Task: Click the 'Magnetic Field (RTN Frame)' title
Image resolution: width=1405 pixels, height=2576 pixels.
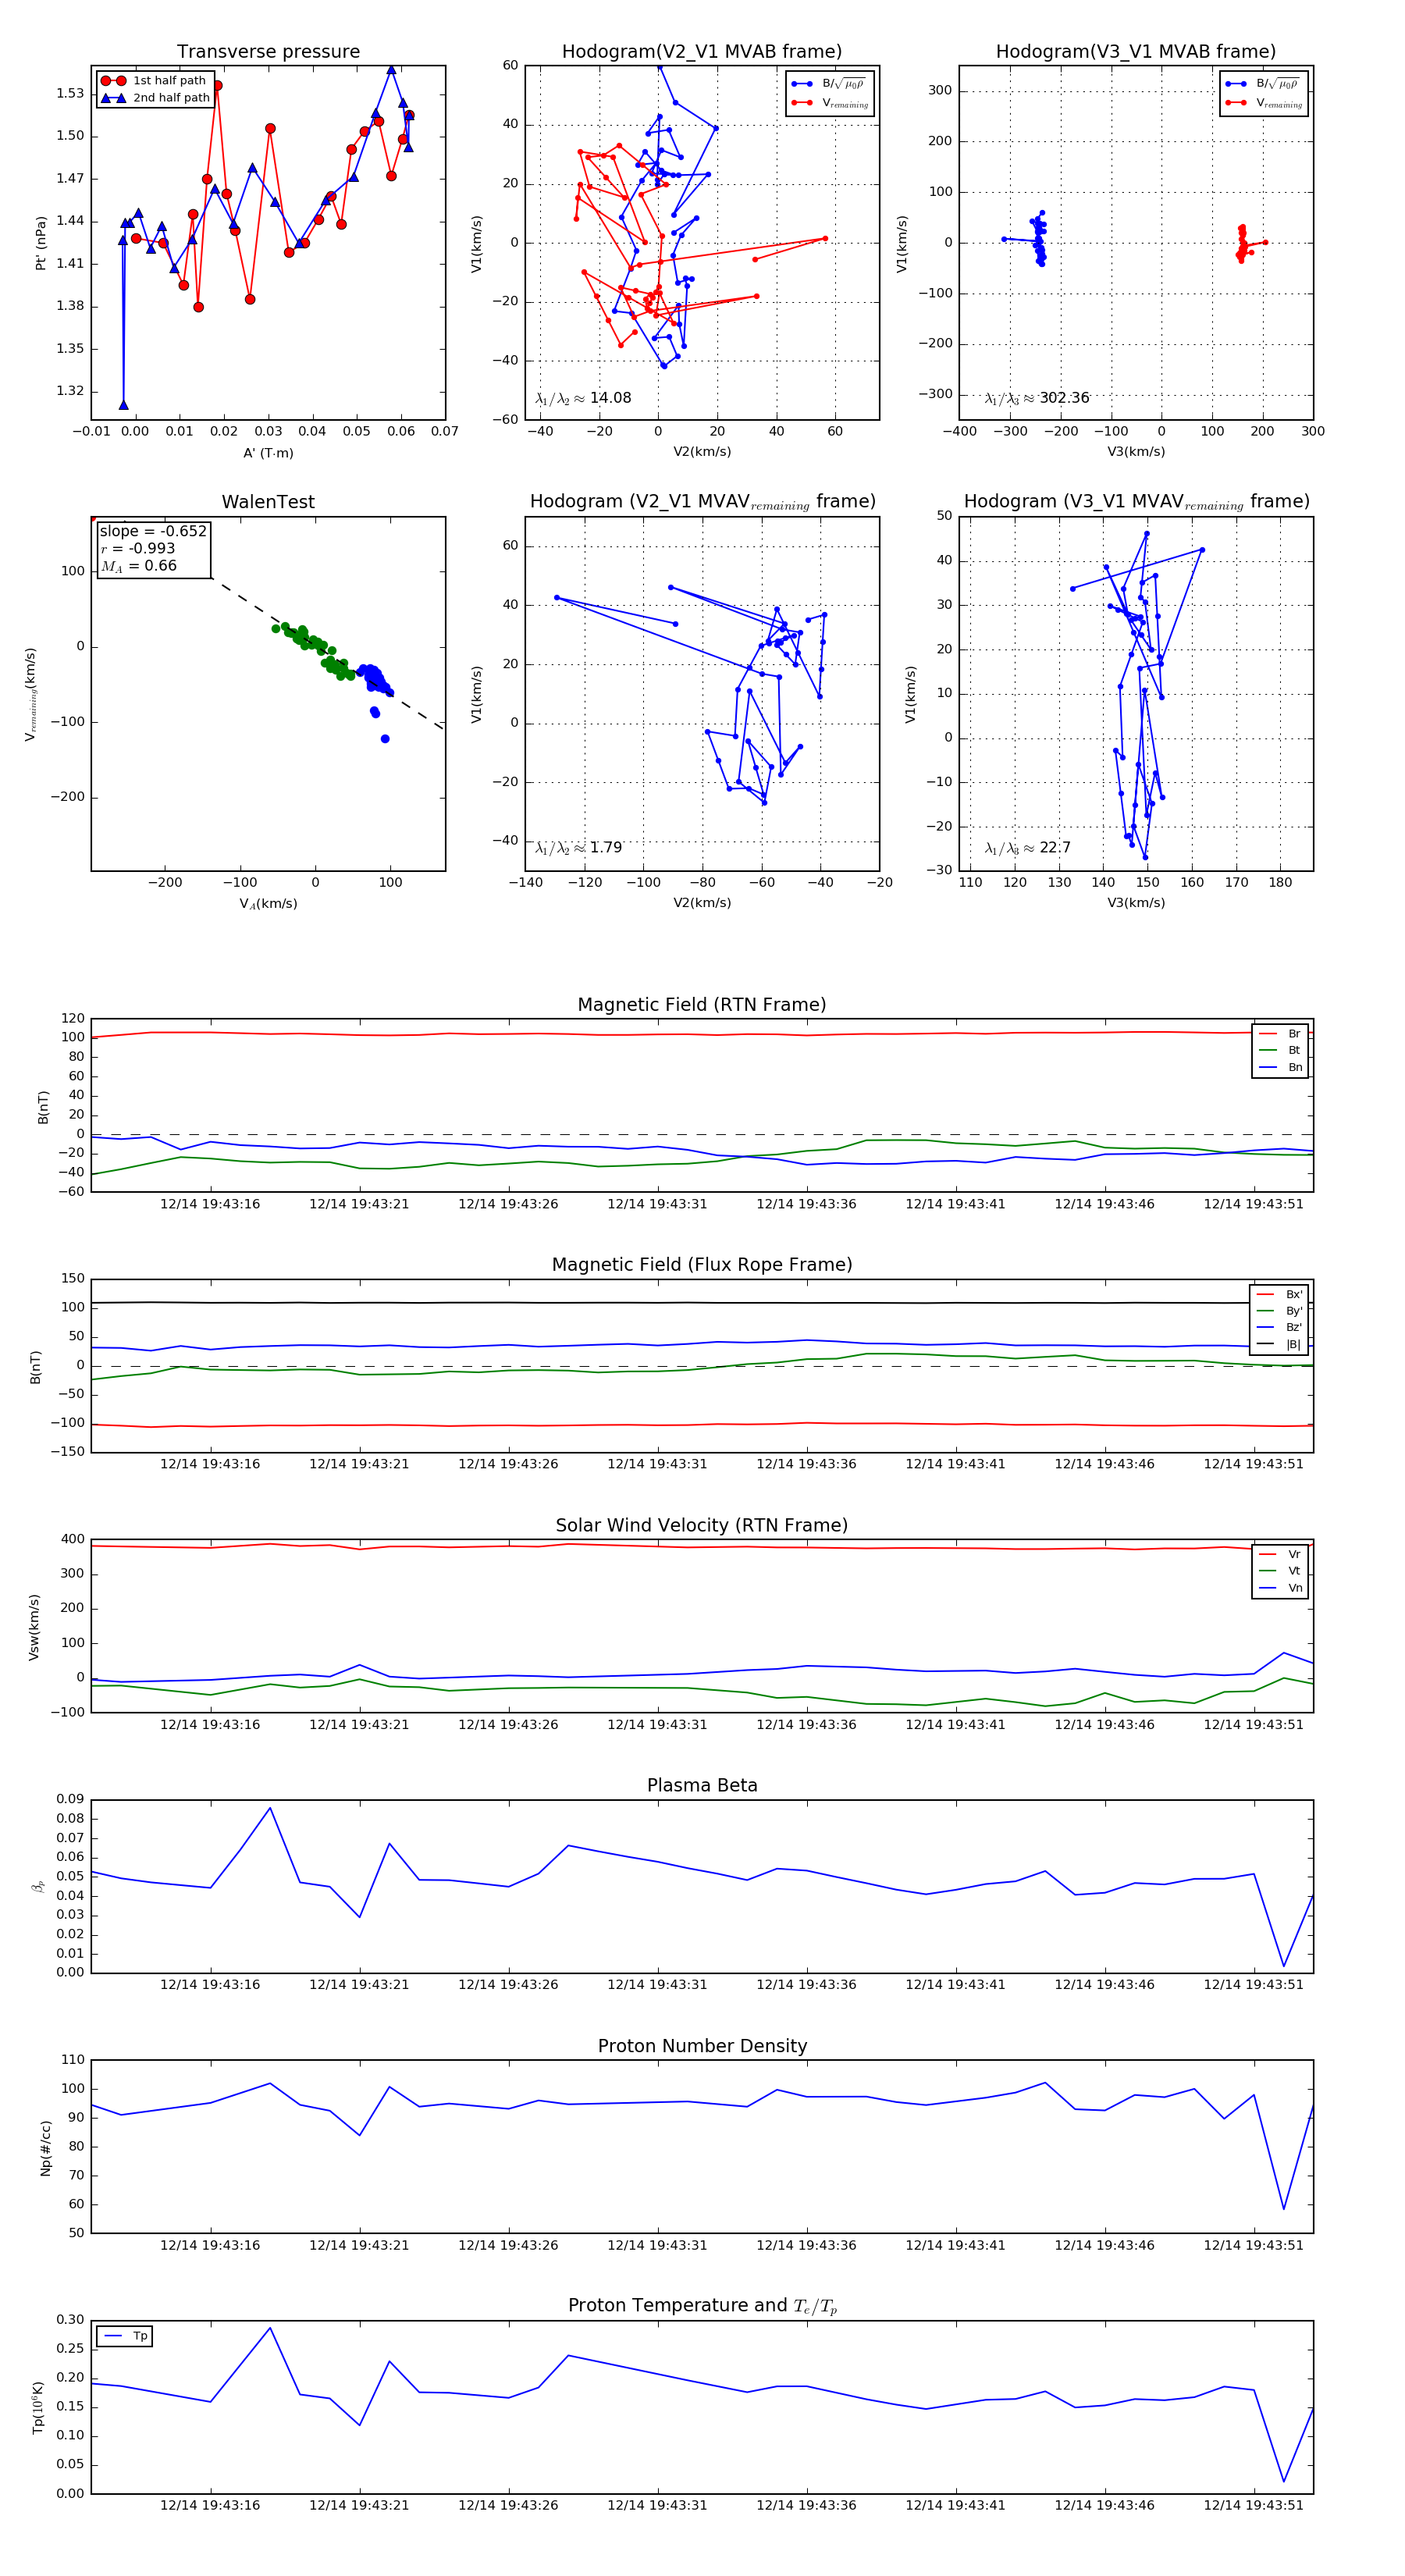Action: tap(702, 1005)
